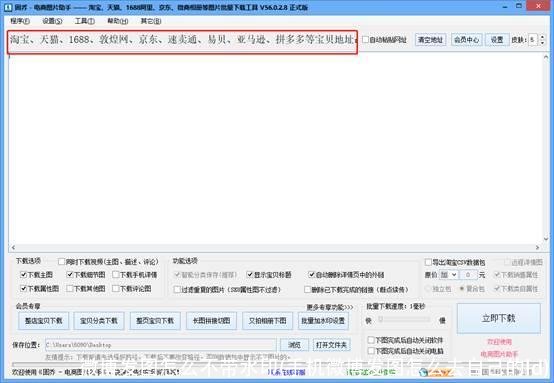Uncheck the 下载细节图 checkbox
The height and width of the screenshot is (383, 554).
70,275
